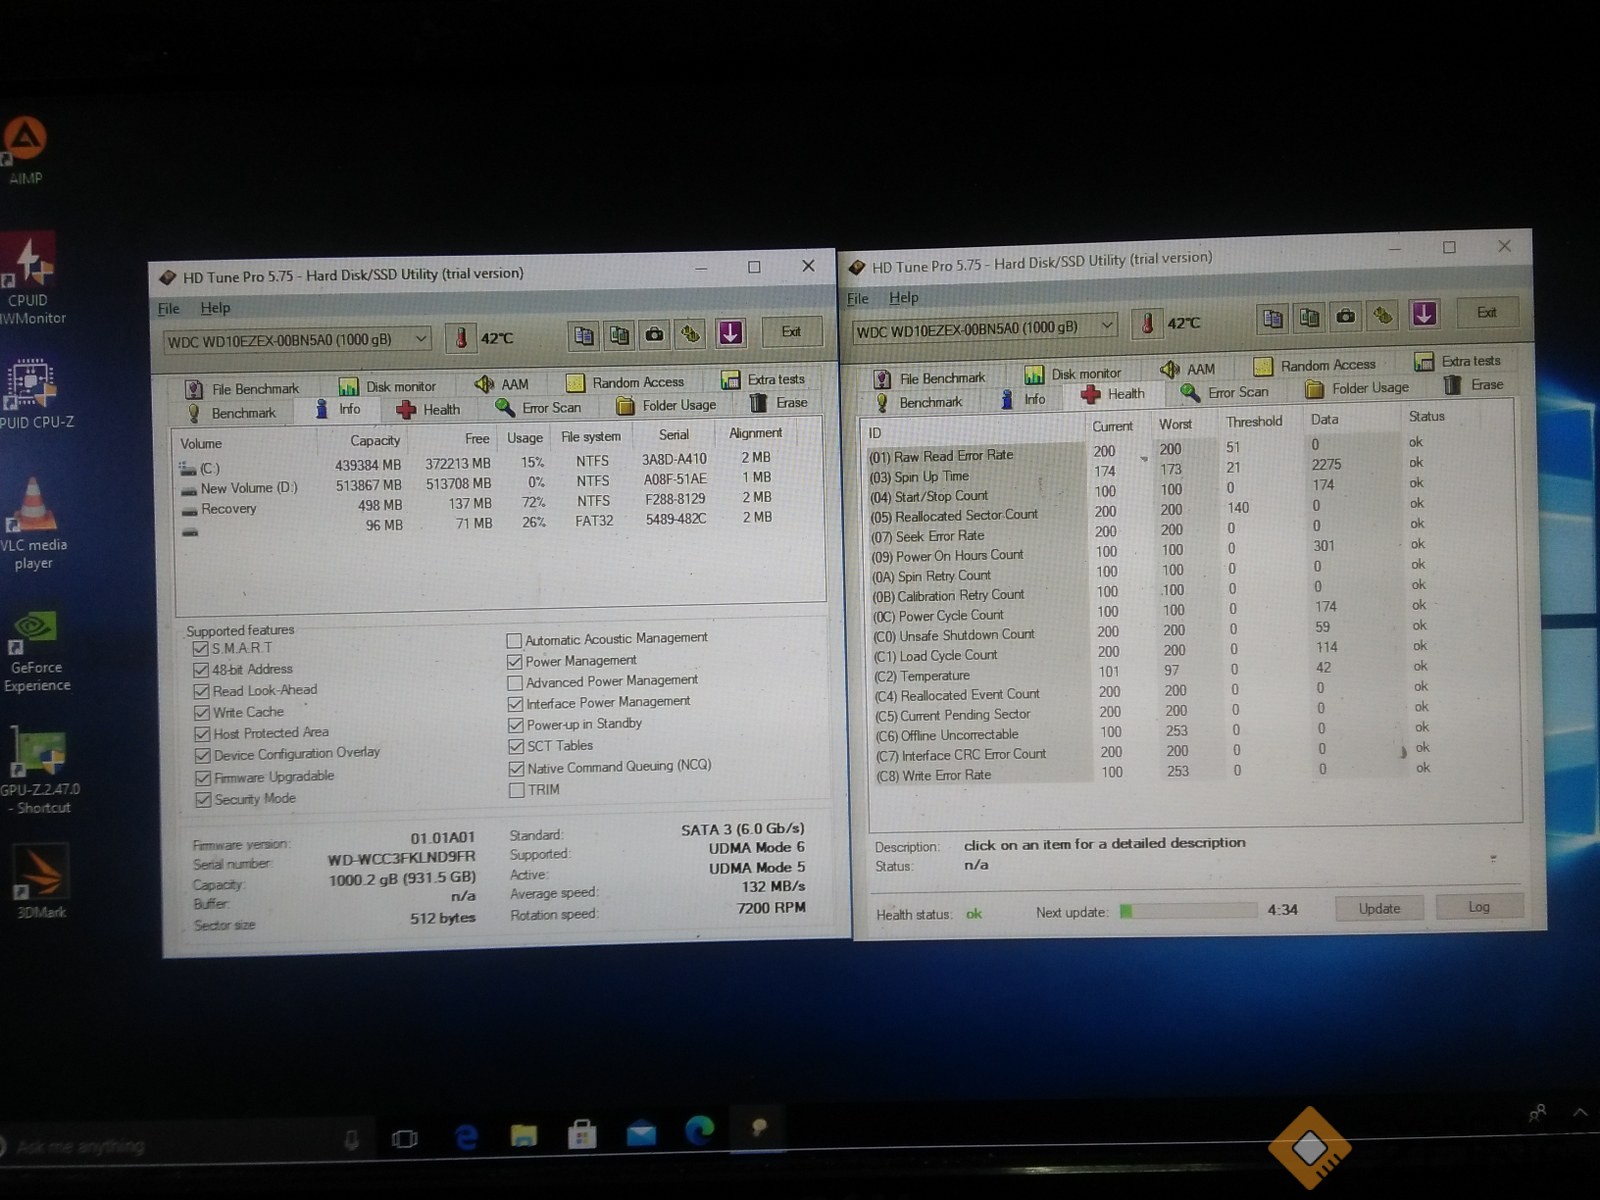
Task: Toggle Power Management checkbox
Action: (515, 661)
